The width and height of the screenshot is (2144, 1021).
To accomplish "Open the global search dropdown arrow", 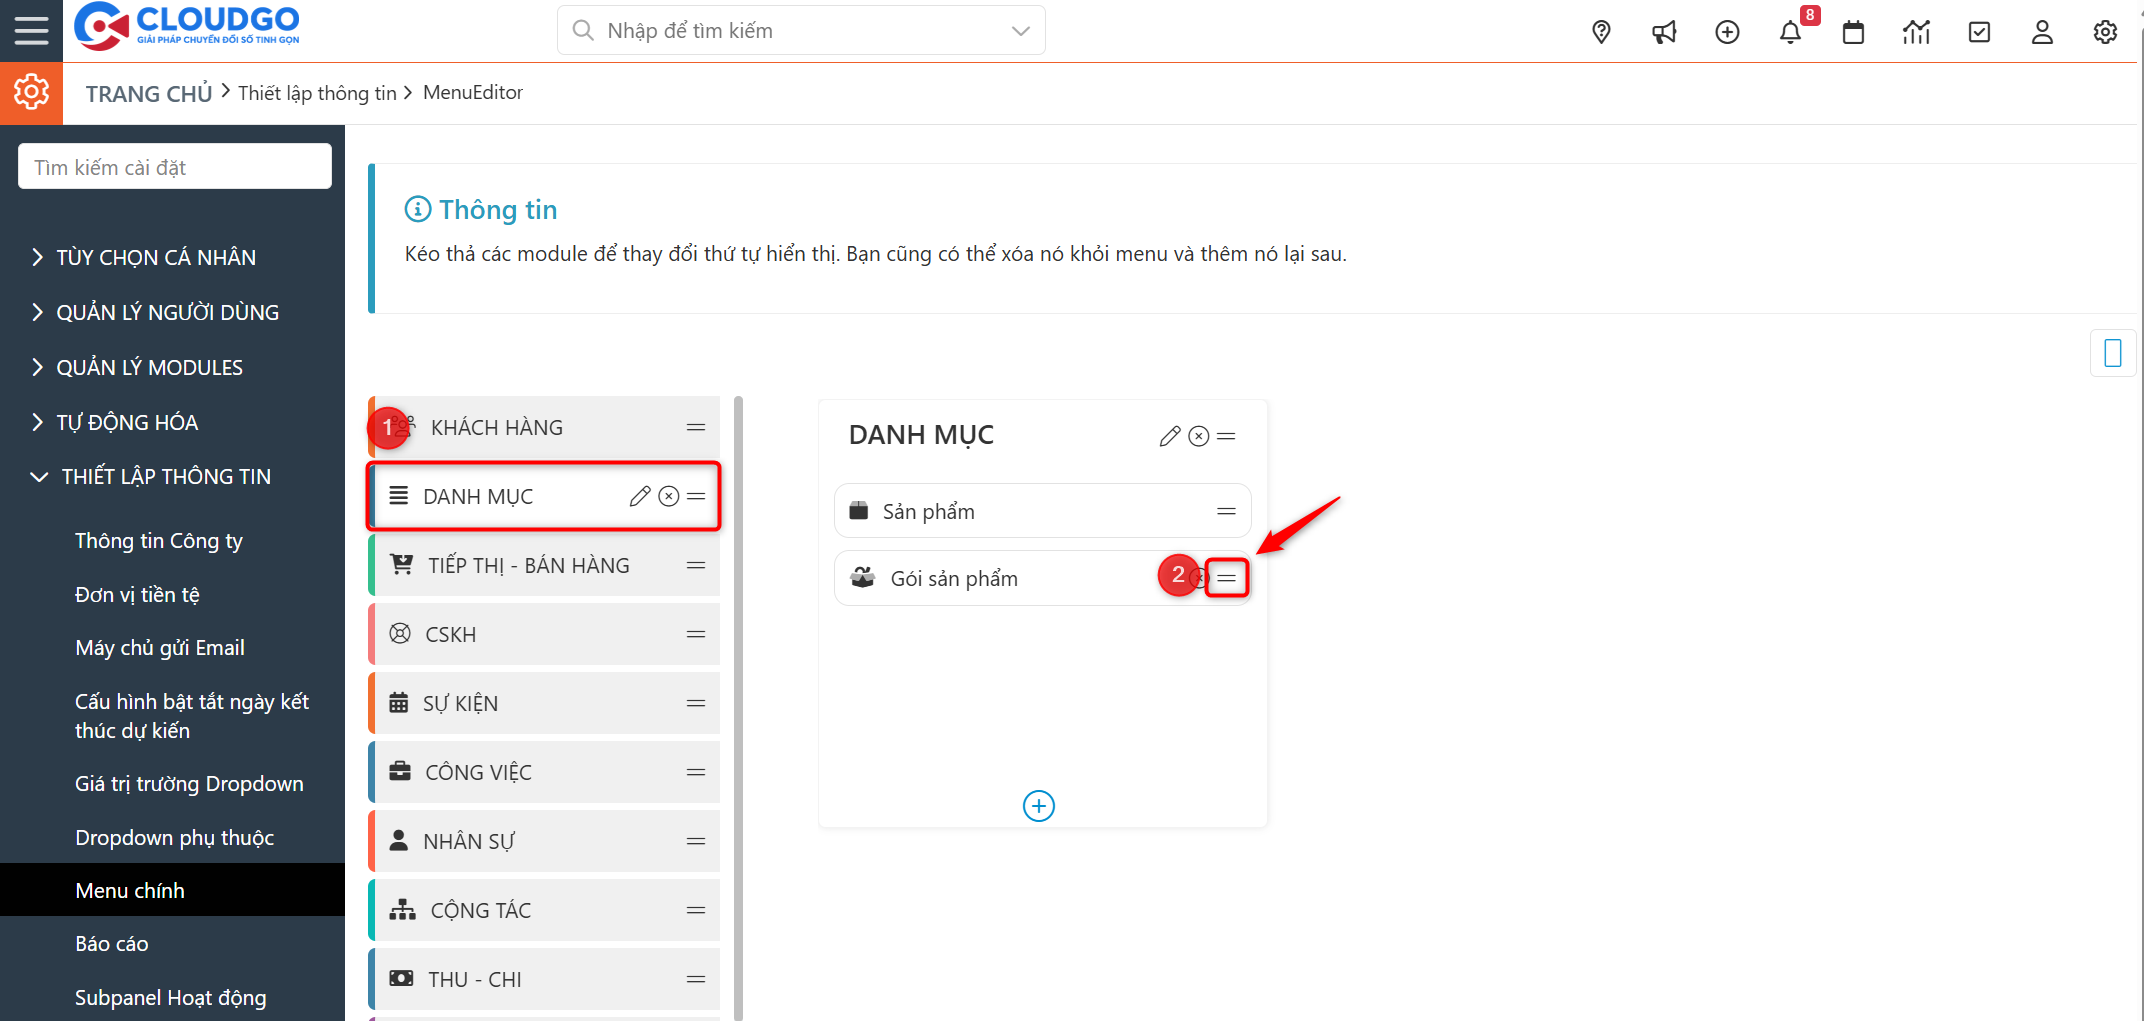I will (x=1021, y=31).
